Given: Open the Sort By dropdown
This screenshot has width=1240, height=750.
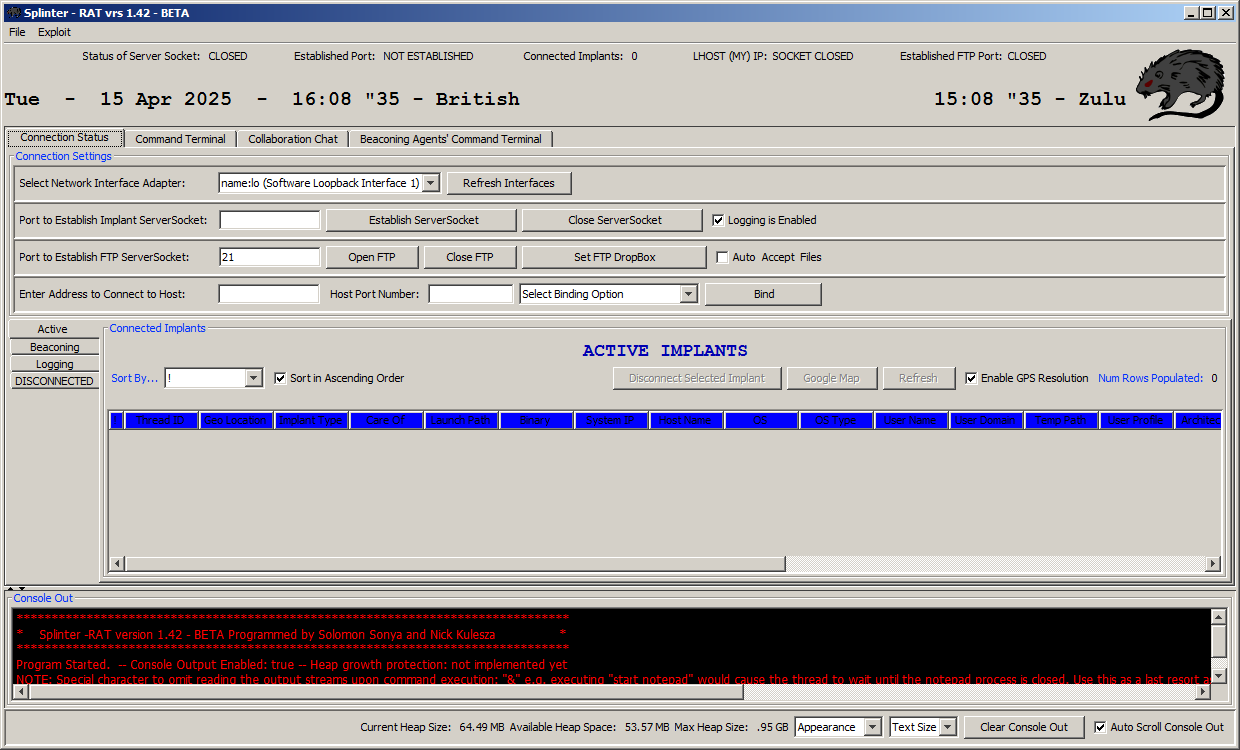Looking at the screenshot, I should [253, 378].
